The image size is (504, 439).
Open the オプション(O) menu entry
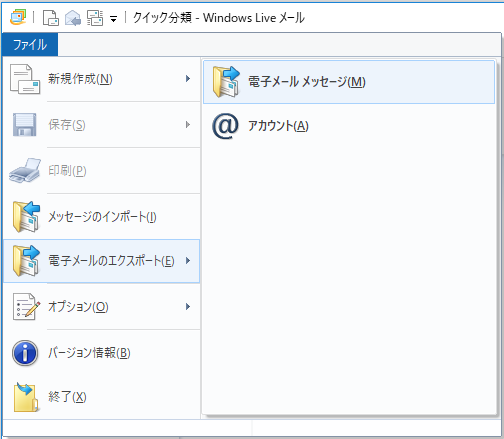(102, 306)
